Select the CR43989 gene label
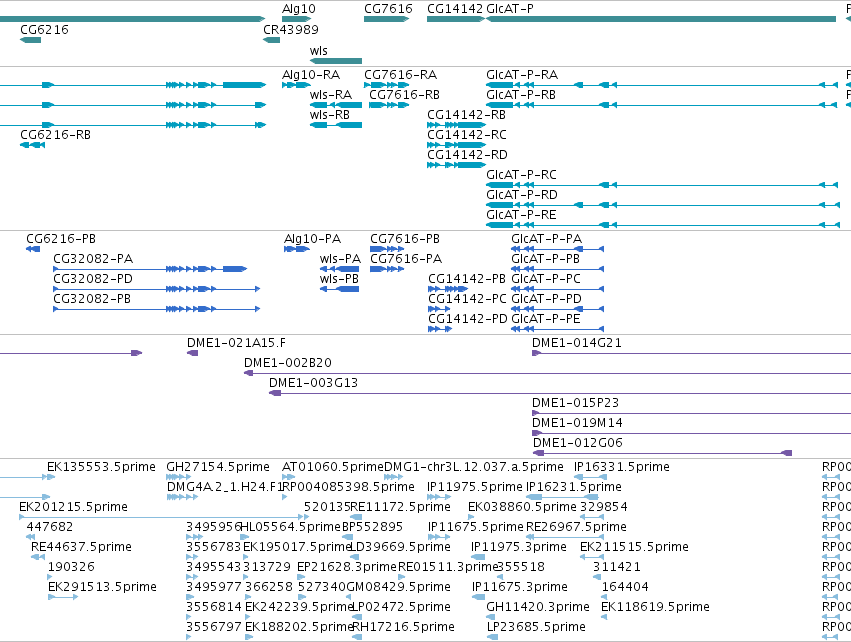The image size is (851, 642). pos(291,29)
